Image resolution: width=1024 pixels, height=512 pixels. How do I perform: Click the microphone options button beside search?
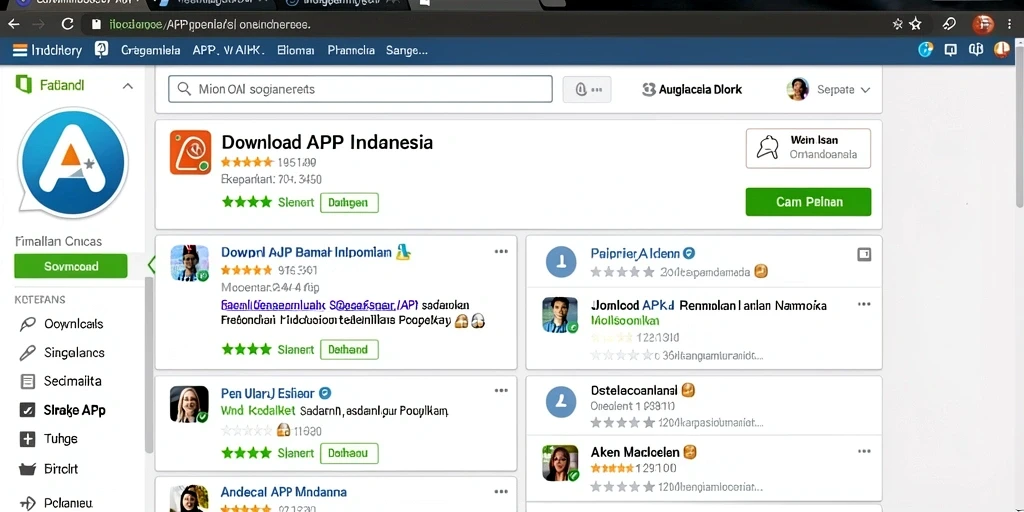(x=587, y=89)
